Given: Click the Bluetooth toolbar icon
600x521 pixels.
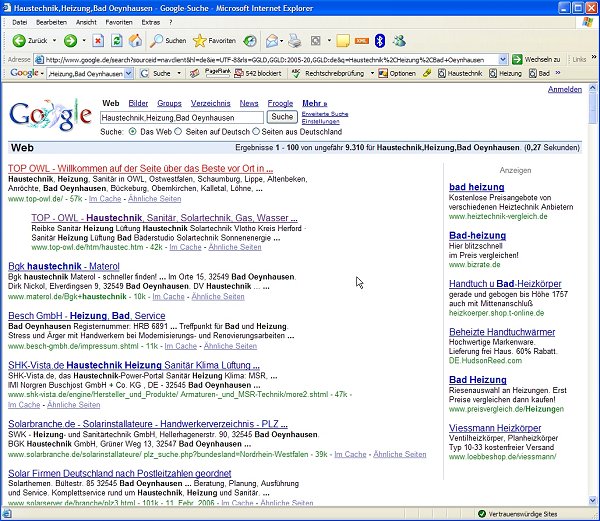Looking at the screenshot, I should coord(379,41).
